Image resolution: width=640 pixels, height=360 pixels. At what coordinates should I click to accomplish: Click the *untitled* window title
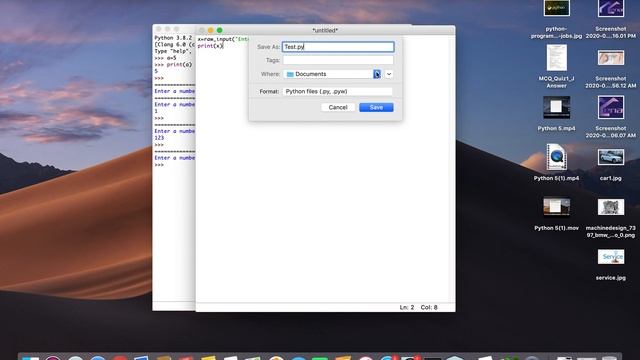pyautogui.click(x=325, y=30)
